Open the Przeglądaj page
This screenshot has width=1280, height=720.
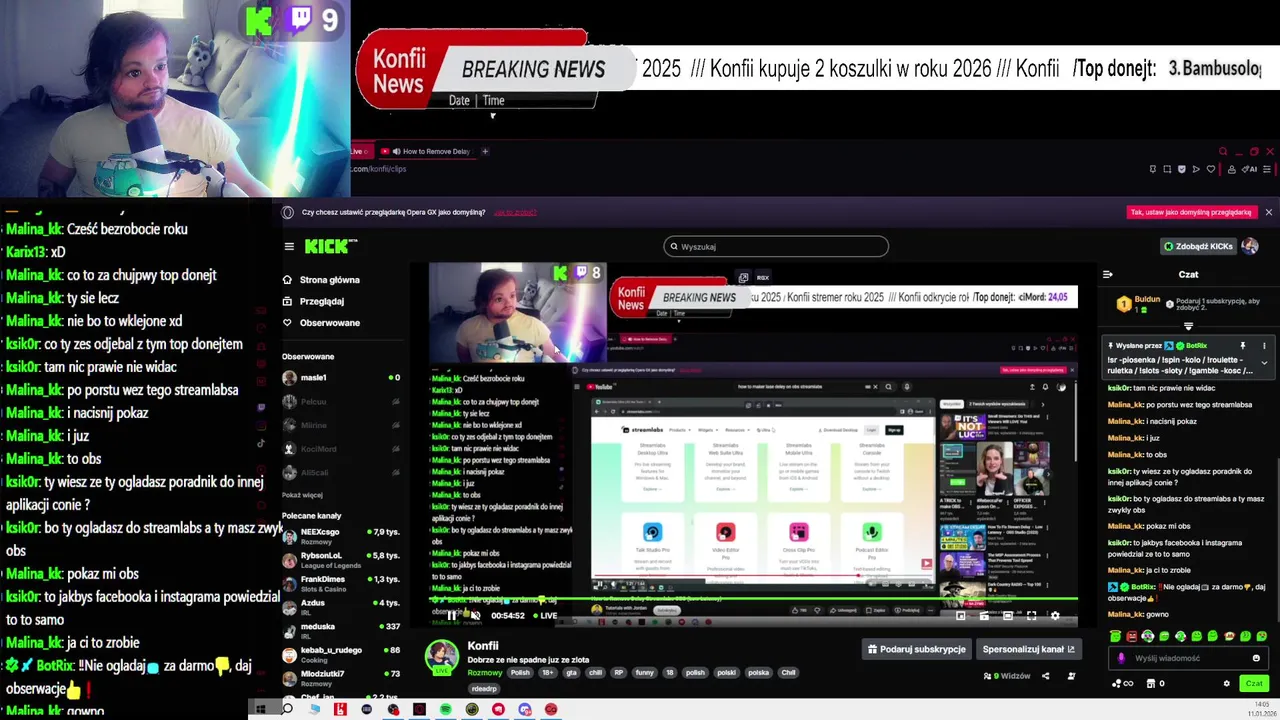[313, 301]
